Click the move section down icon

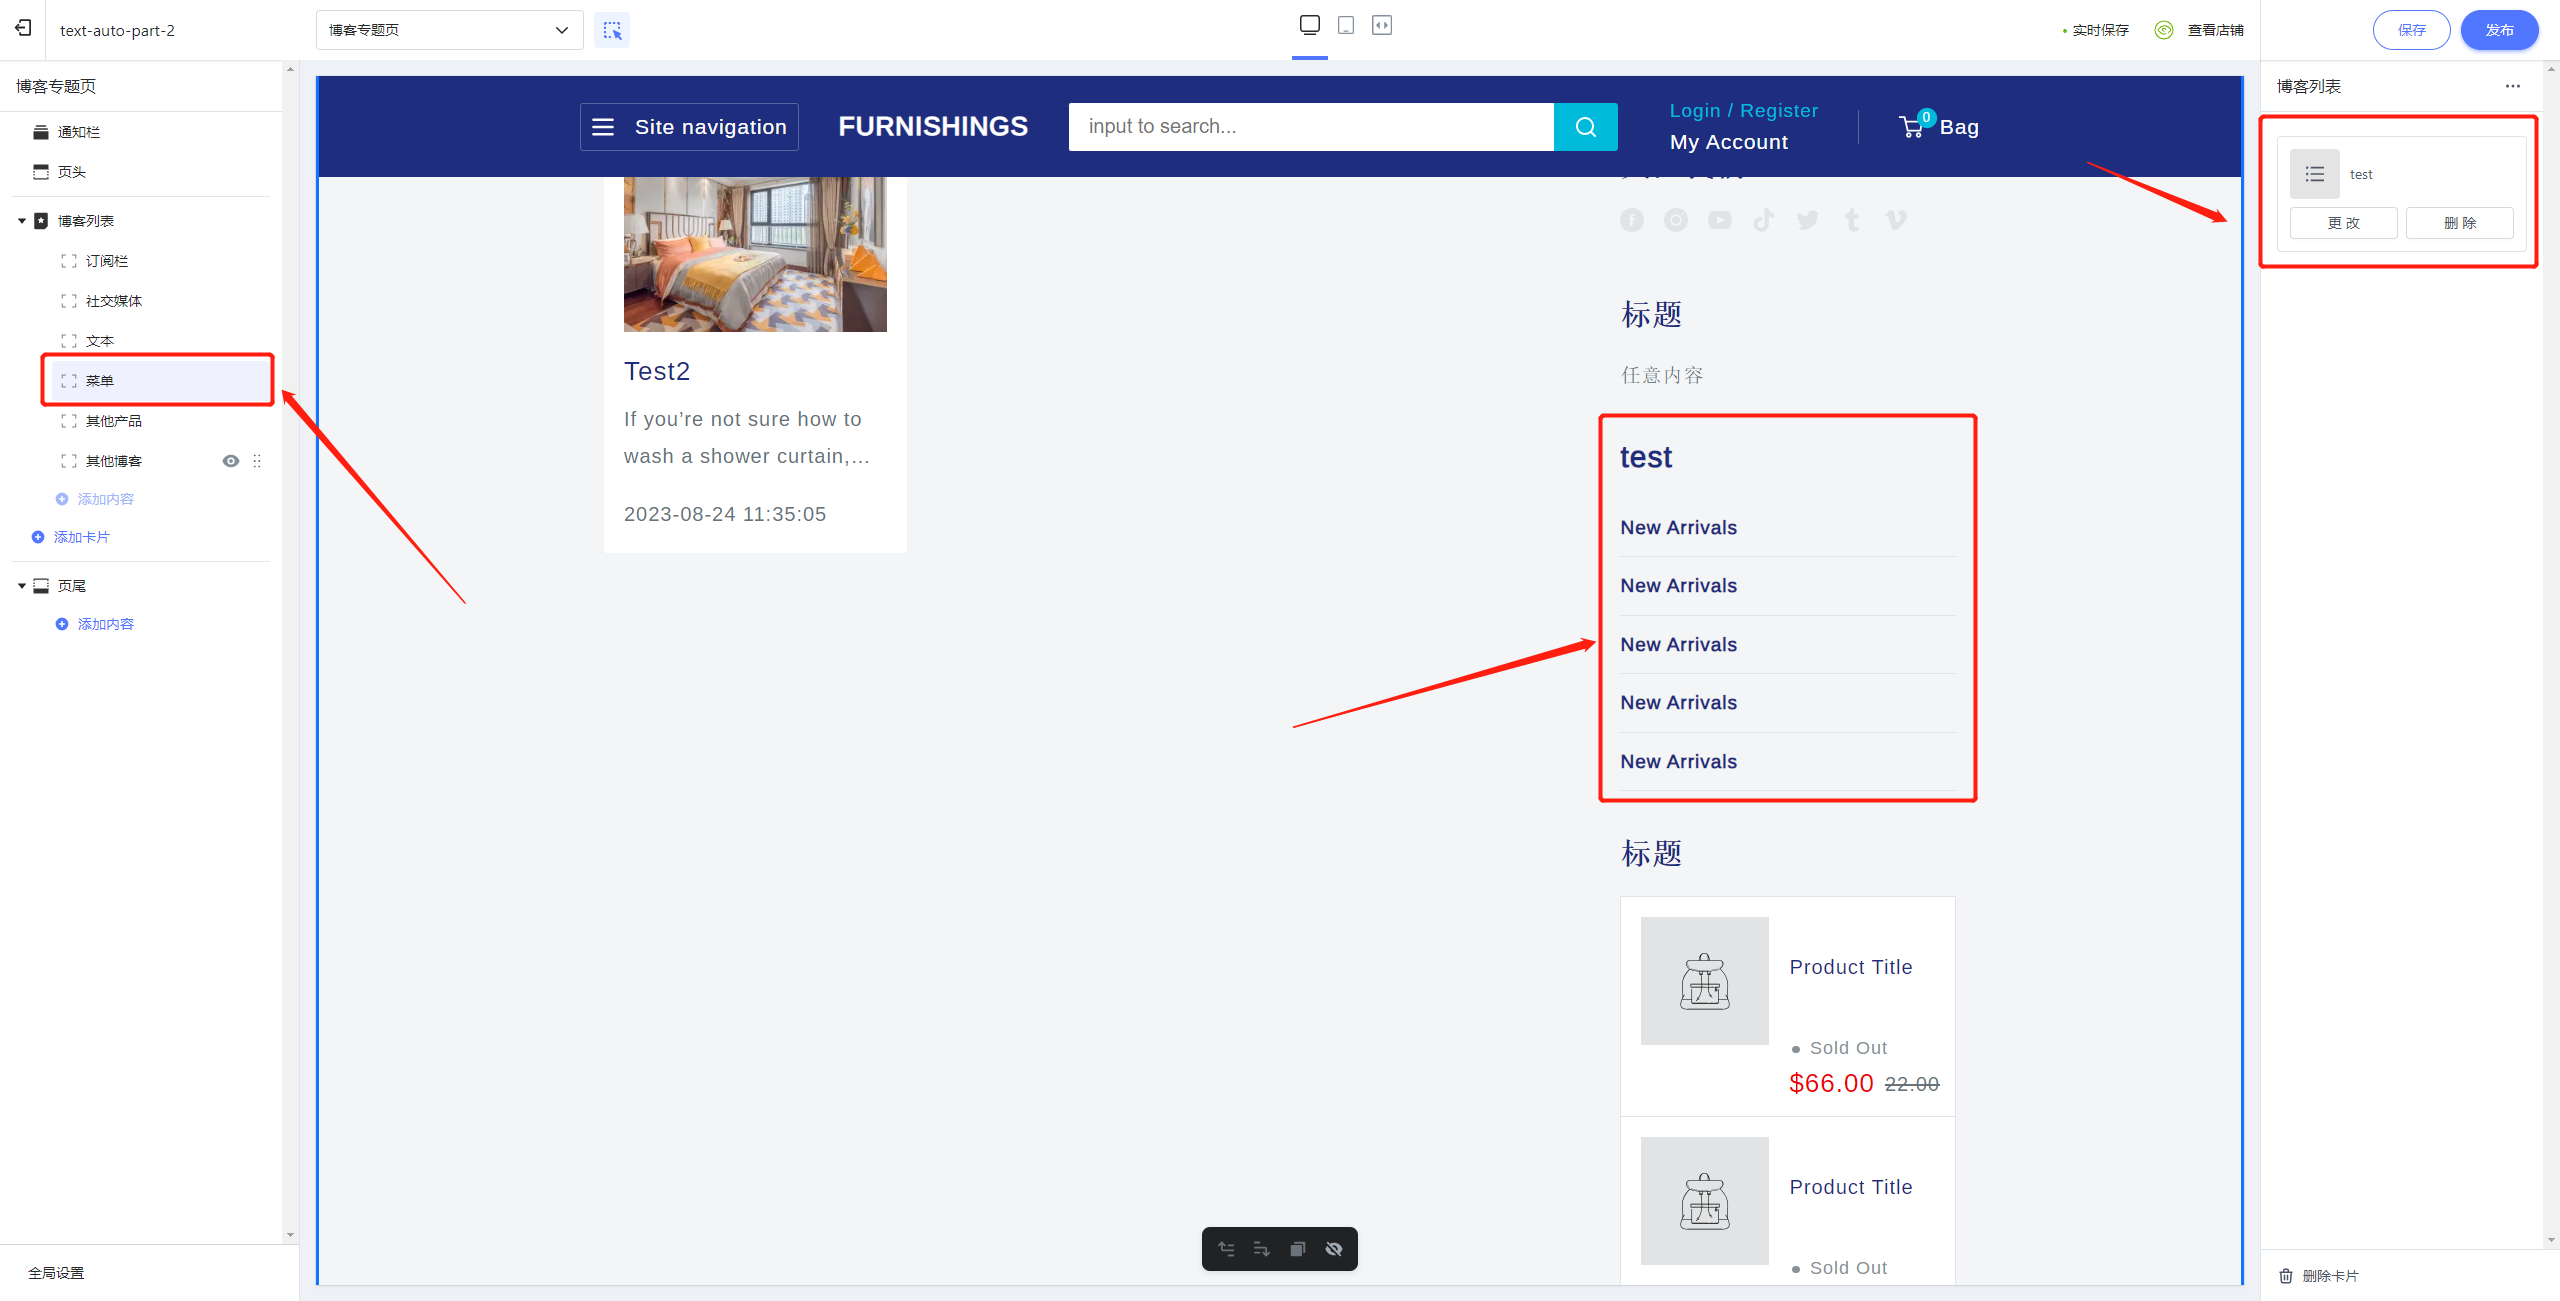tap(1261, 1249)
